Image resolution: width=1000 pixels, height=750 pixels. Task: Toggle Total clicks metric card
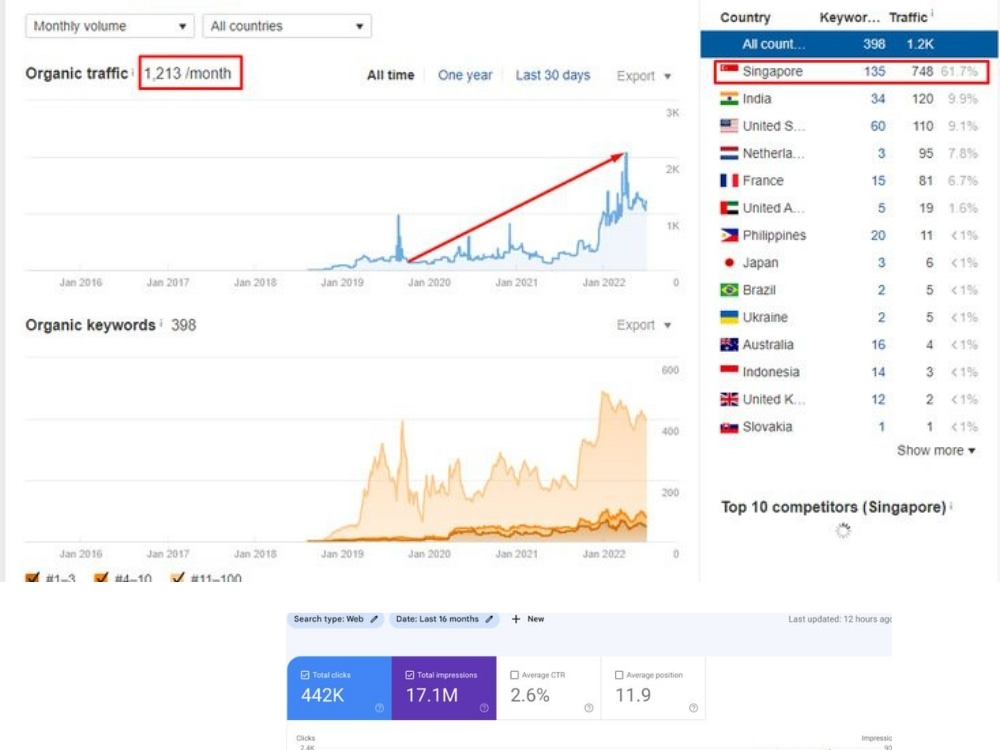[x=339, y=688]
